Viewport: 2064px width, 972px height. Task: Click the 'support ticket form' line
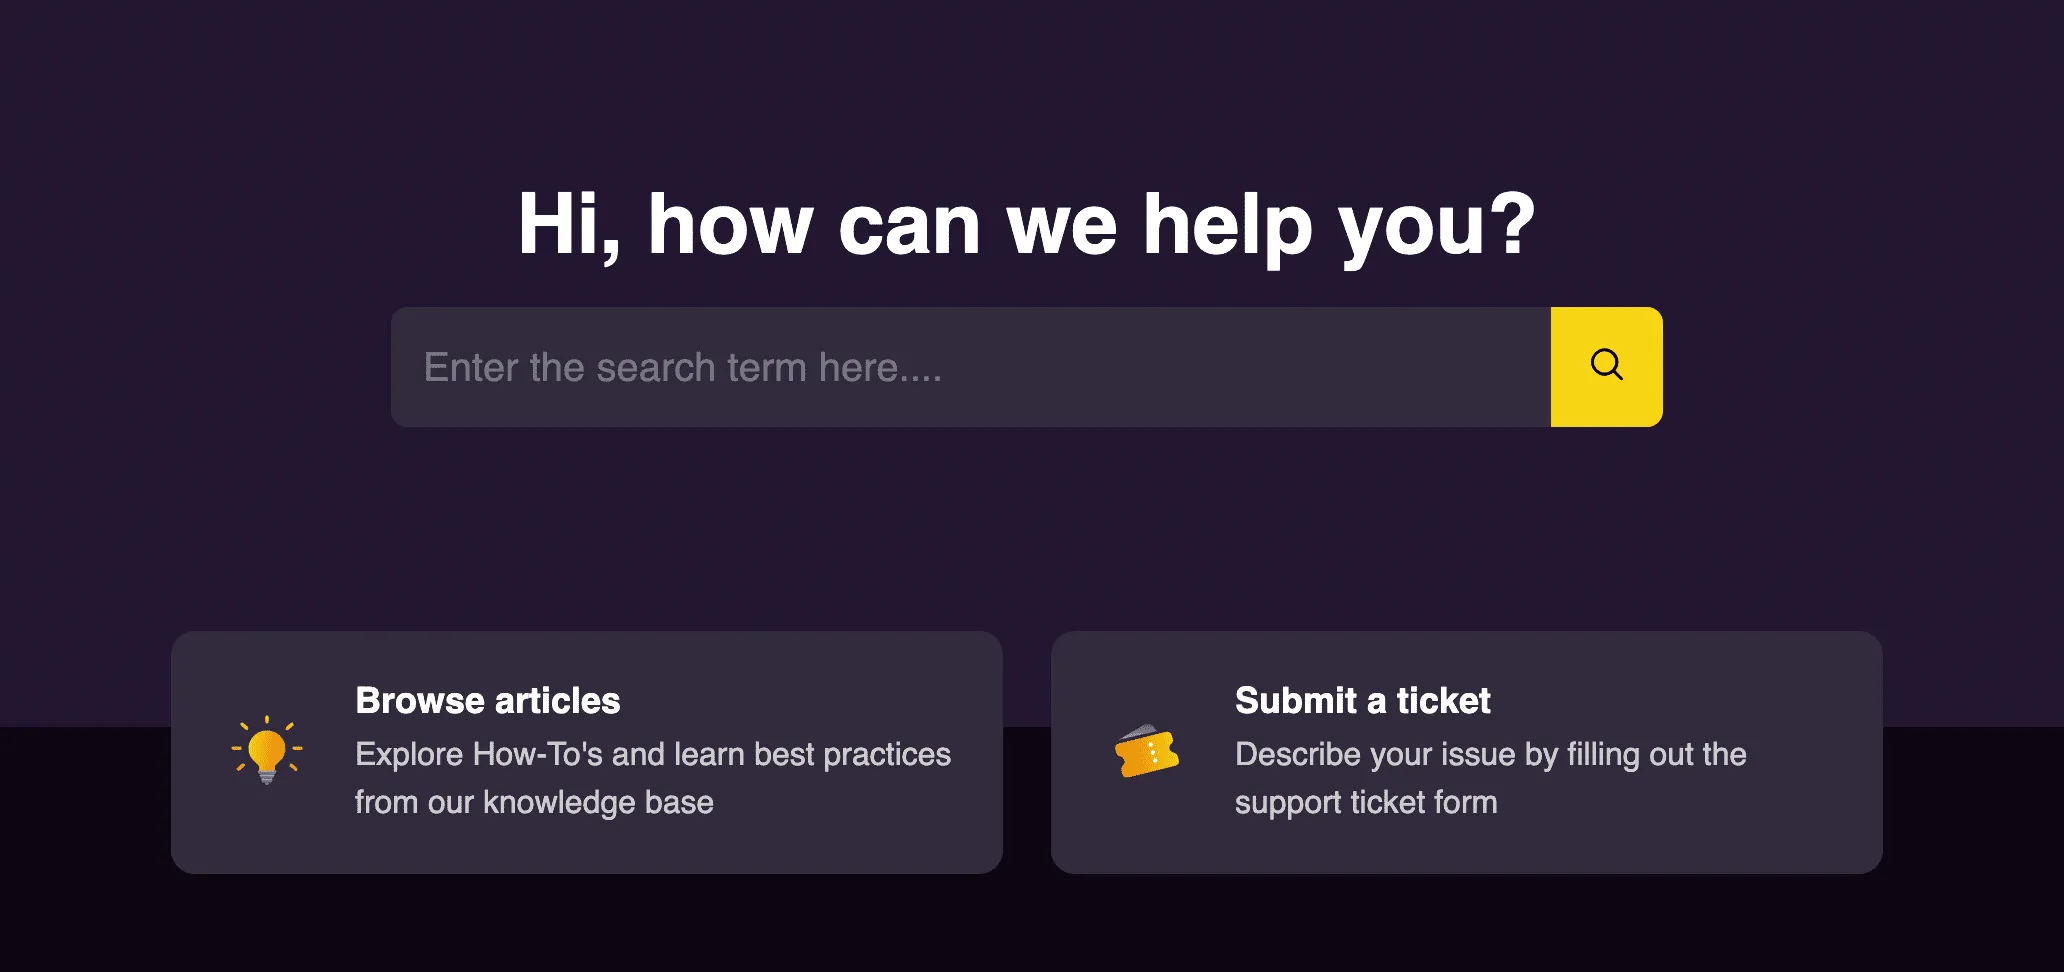coord(1366,802)
